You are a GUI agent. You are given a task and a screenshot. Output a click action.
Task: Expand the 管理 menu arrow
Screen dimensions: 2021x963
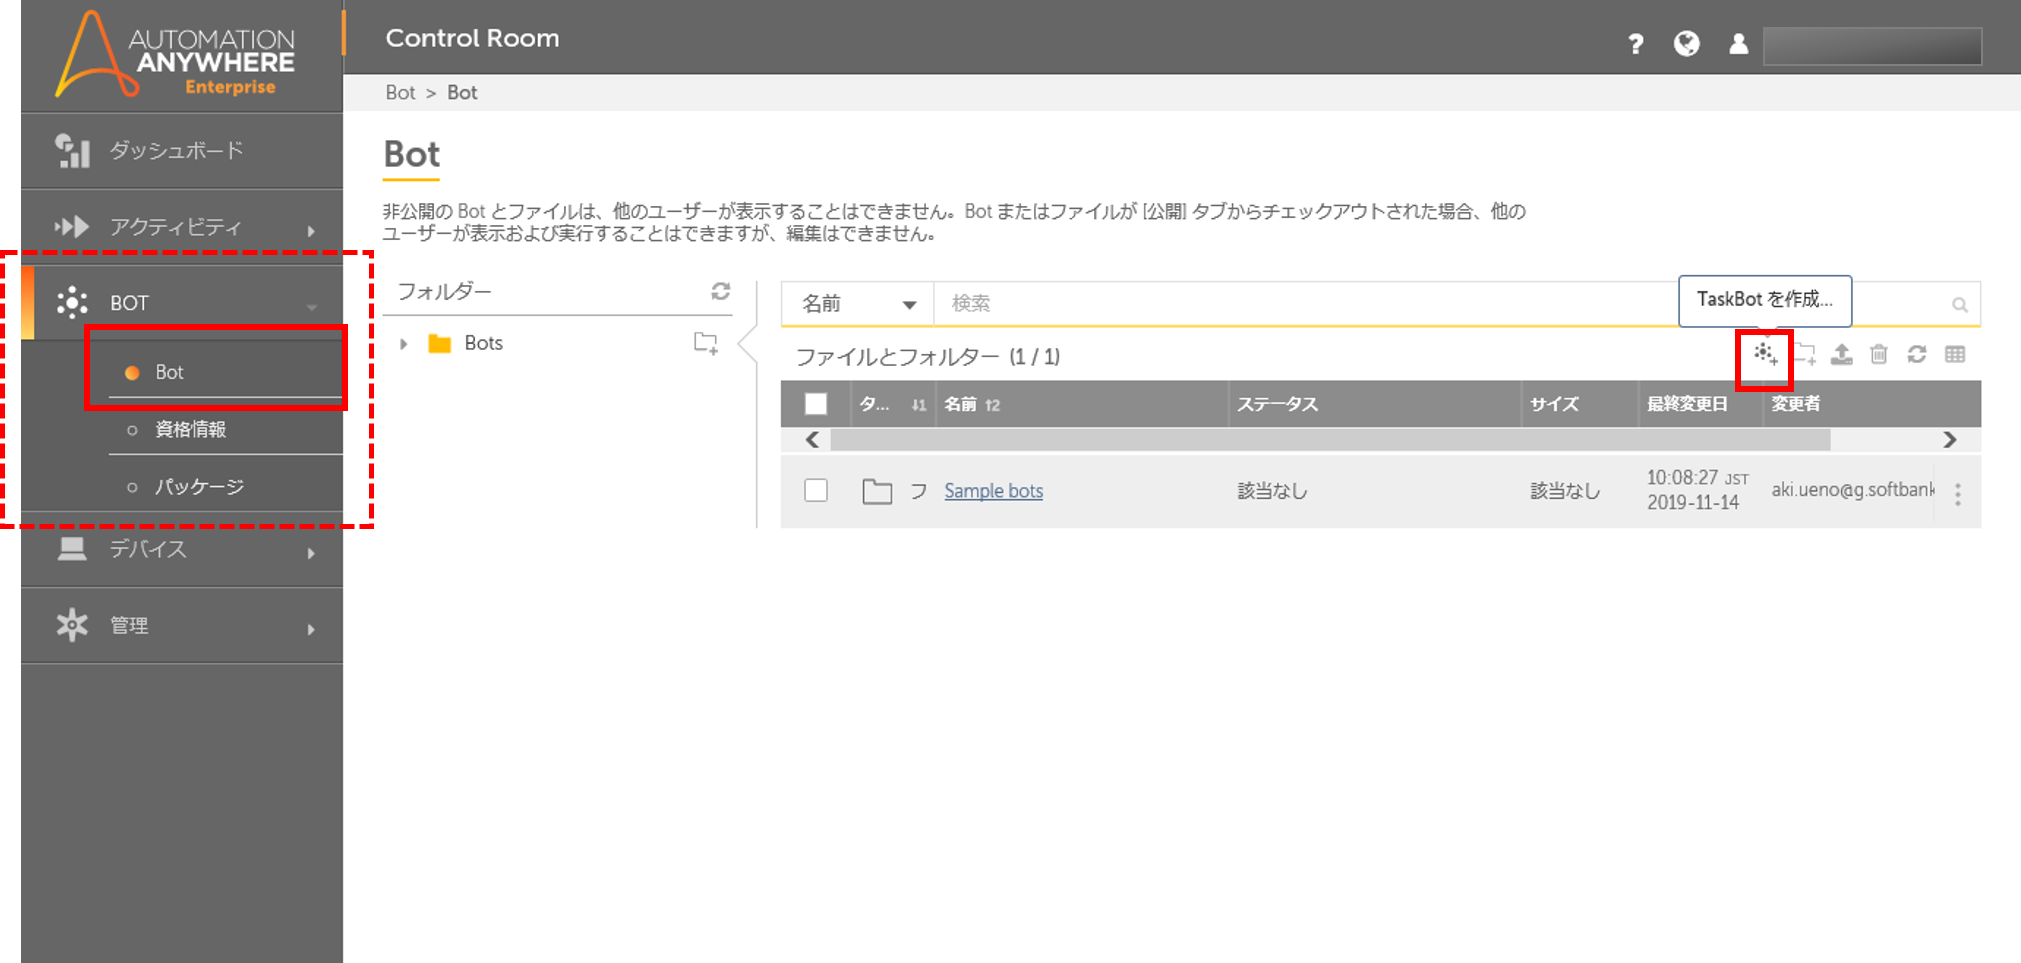pos(311,629)
